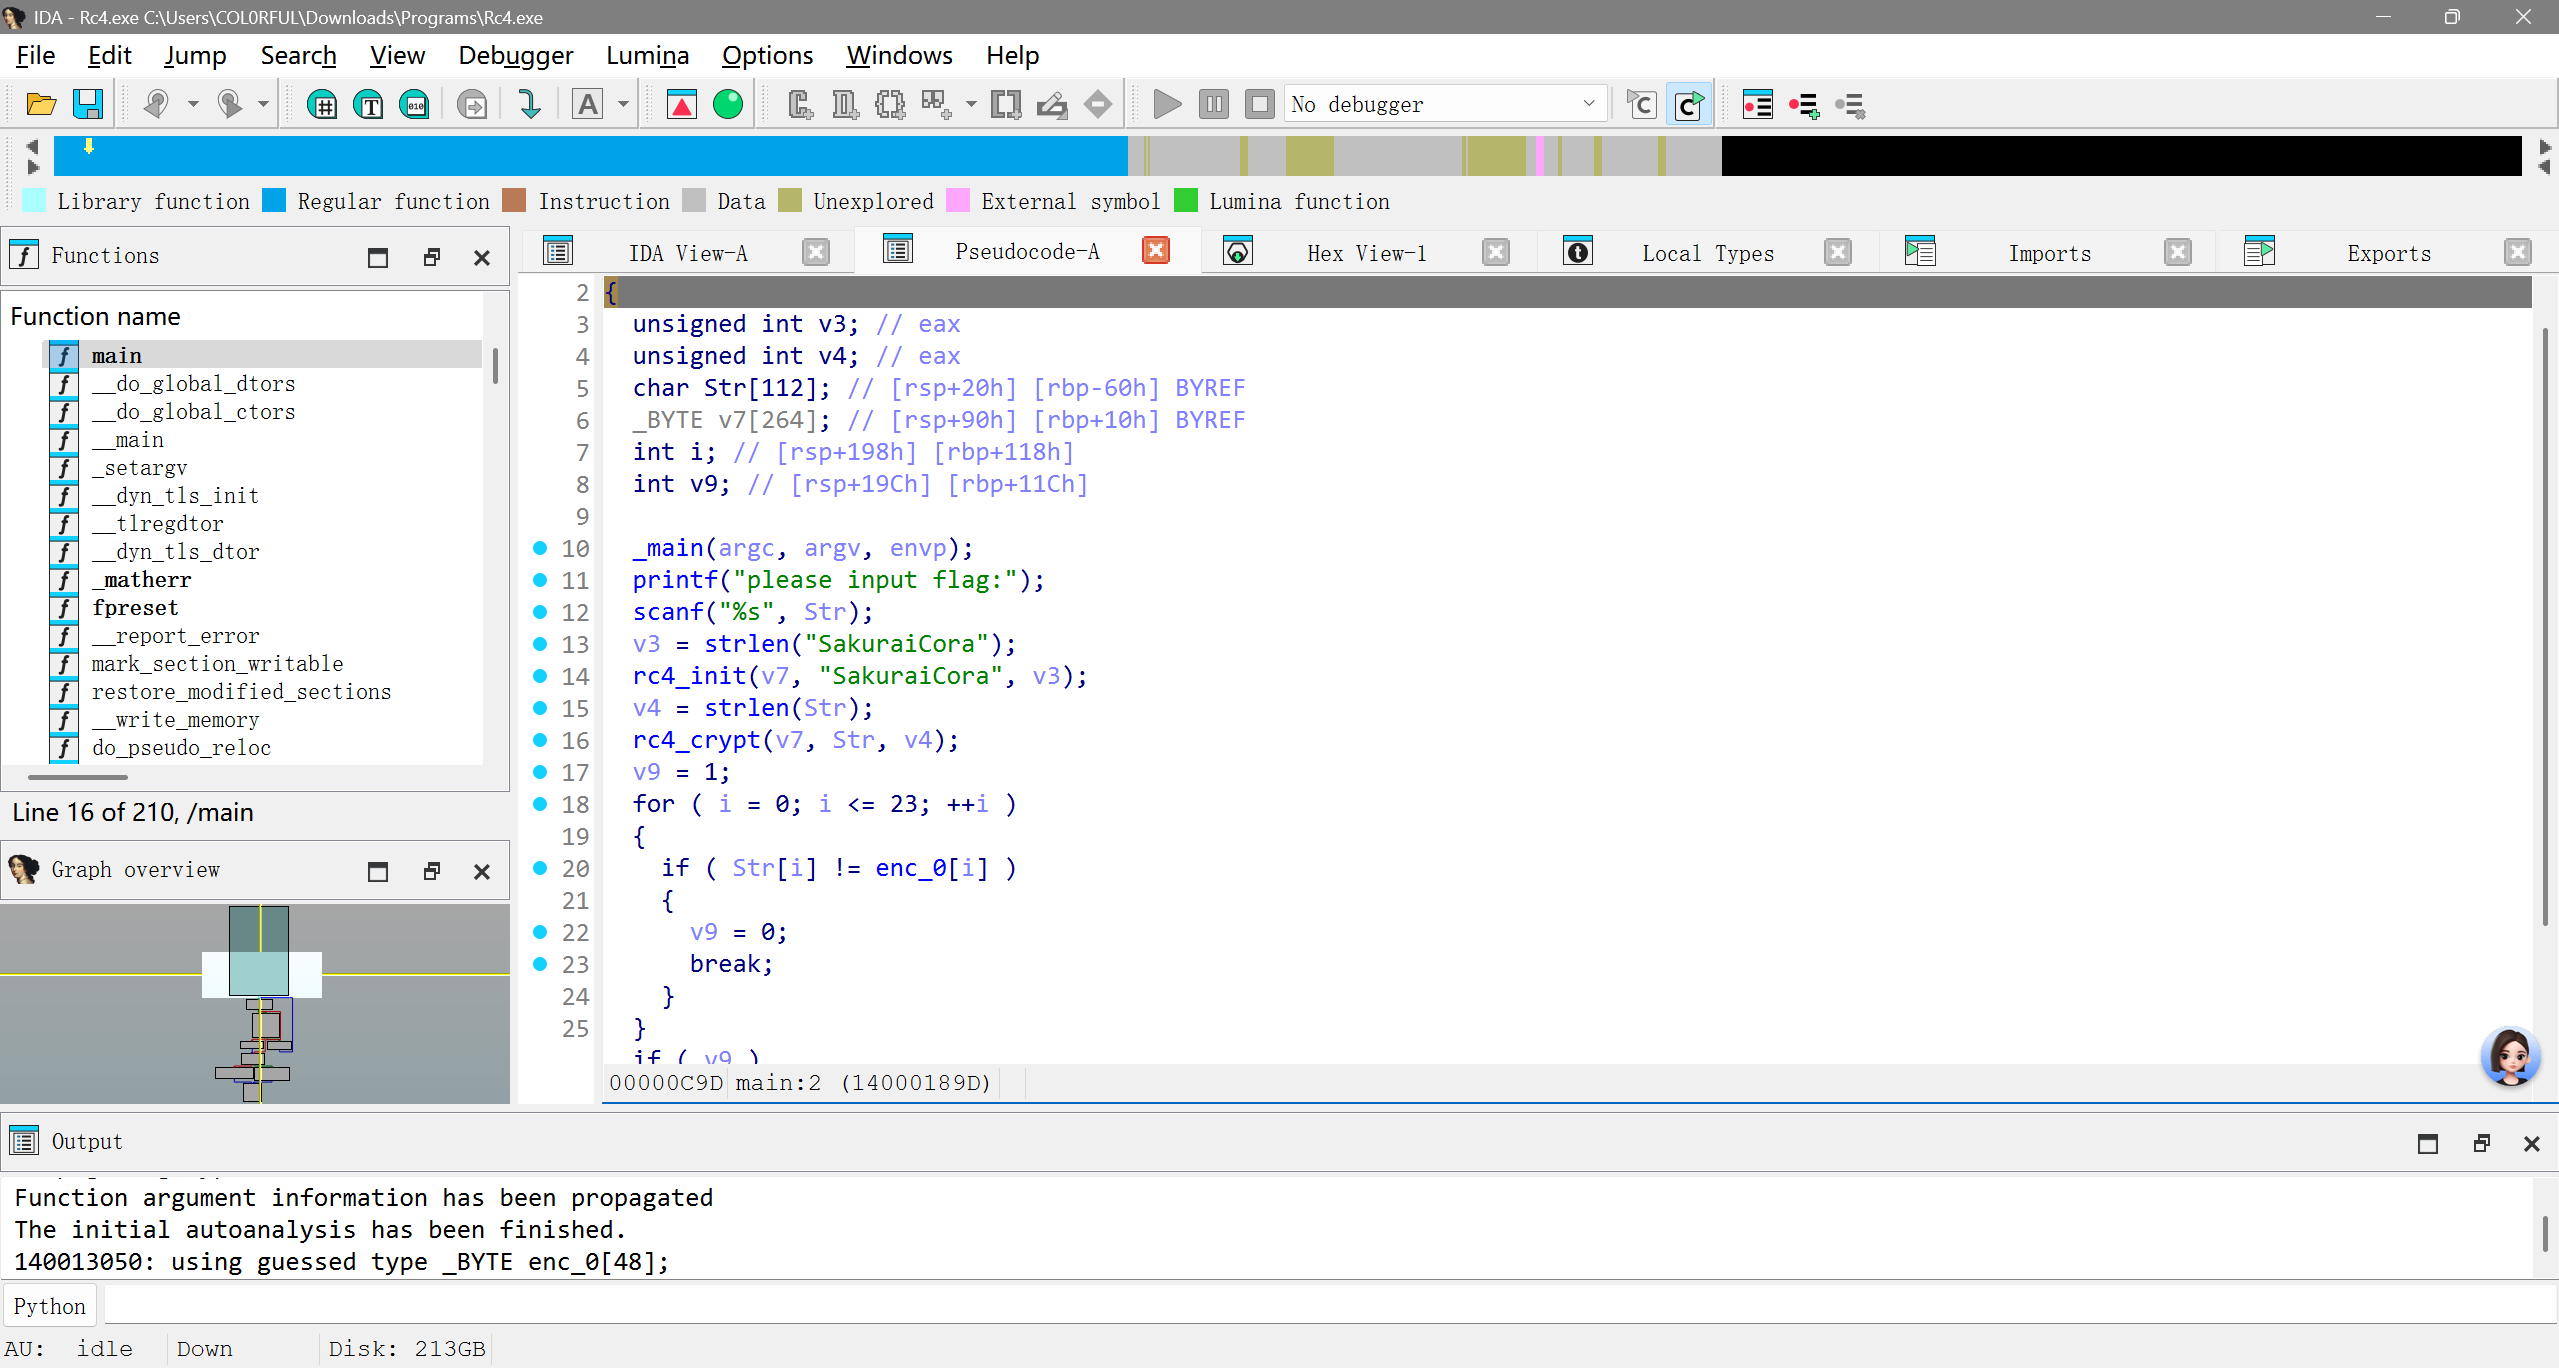Select __do_global_dtors in Functions list
The height and width of the screenshot is (1368, 2559).
click(x=193, y=384)
